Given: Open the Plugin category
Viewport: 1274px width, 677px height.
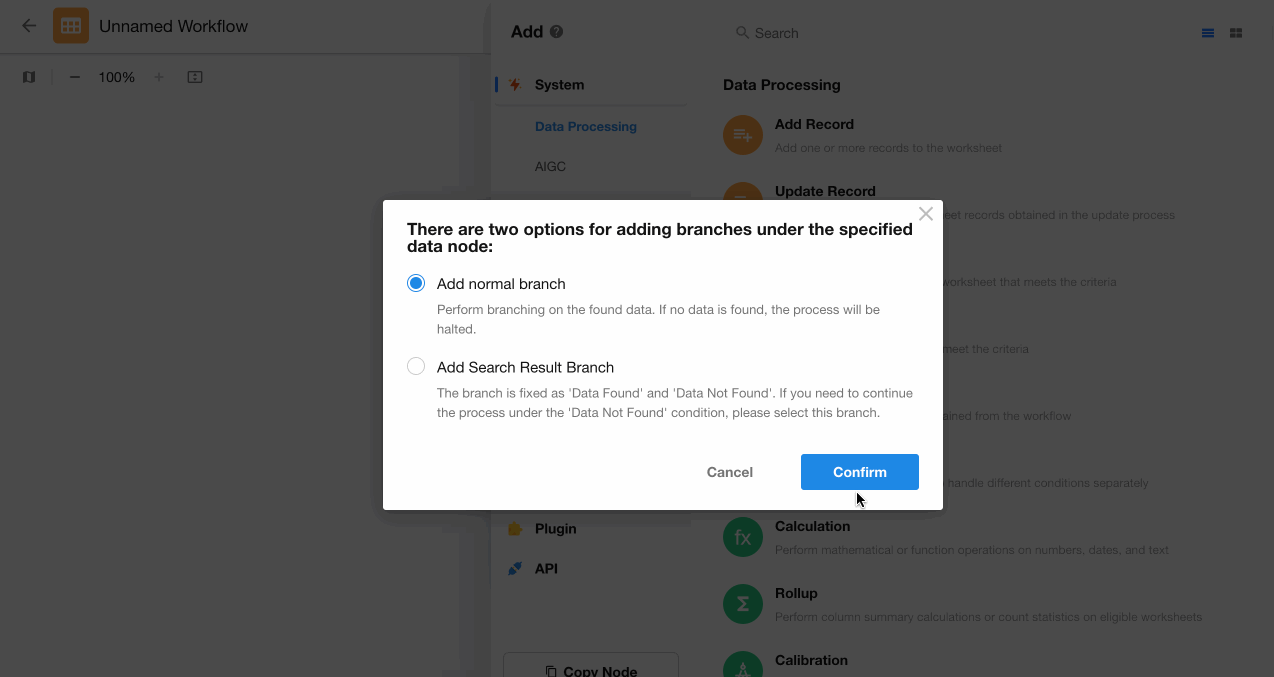Looking at the screenshot, I should point(555,529).
